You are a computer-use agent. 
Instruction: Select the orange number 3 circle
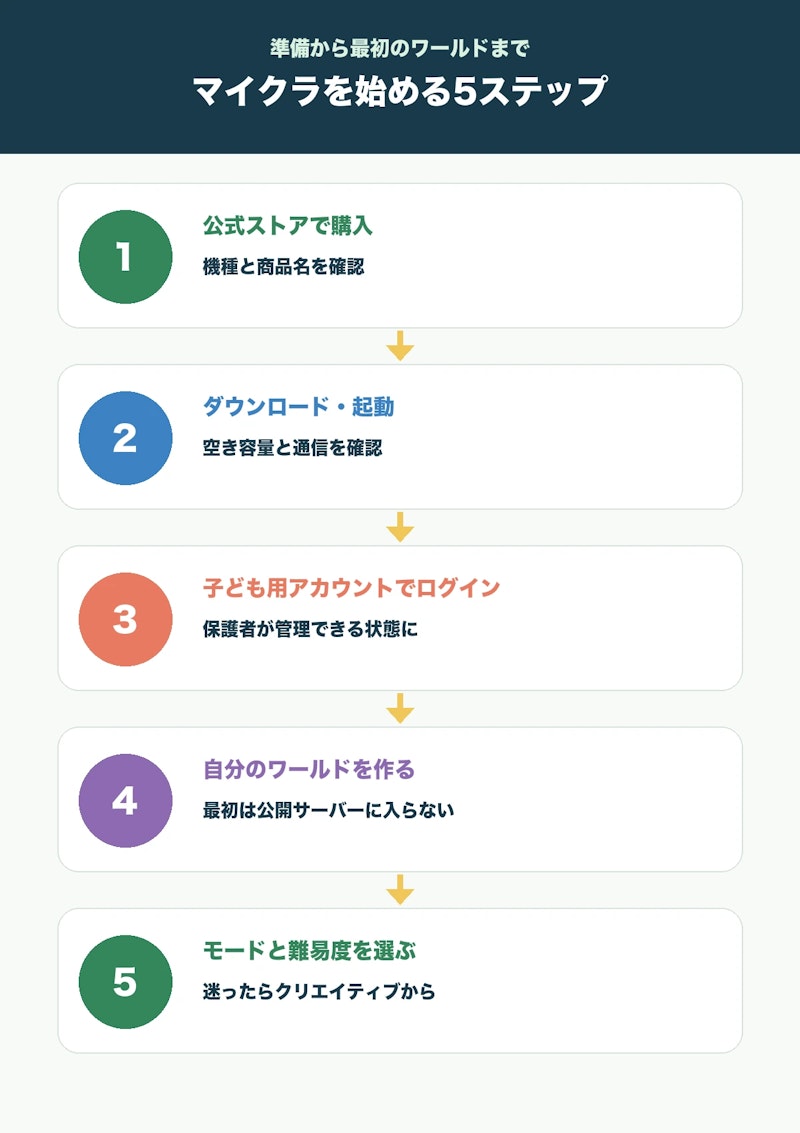126,619
